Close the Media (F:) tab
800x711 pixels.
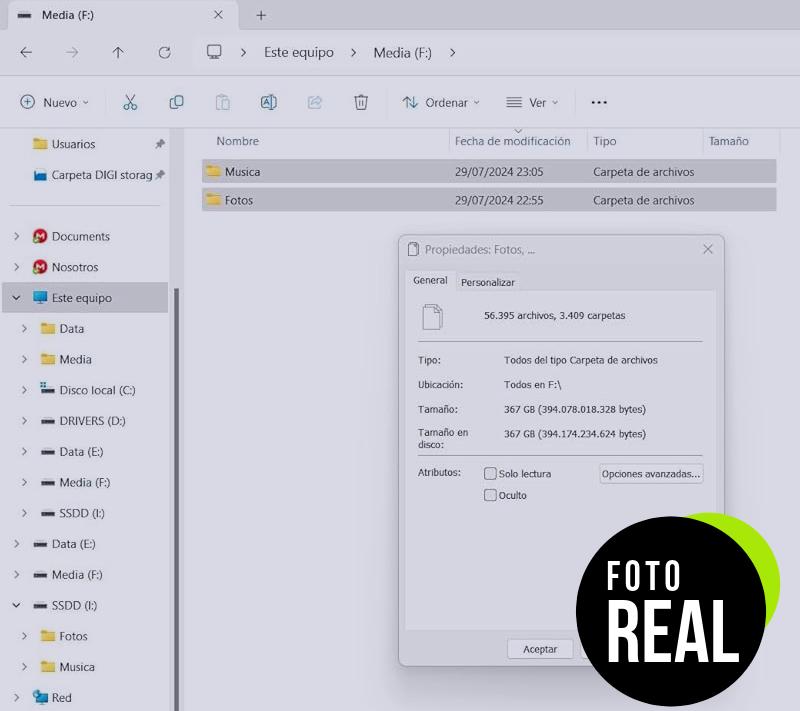(x=218, y=15)
